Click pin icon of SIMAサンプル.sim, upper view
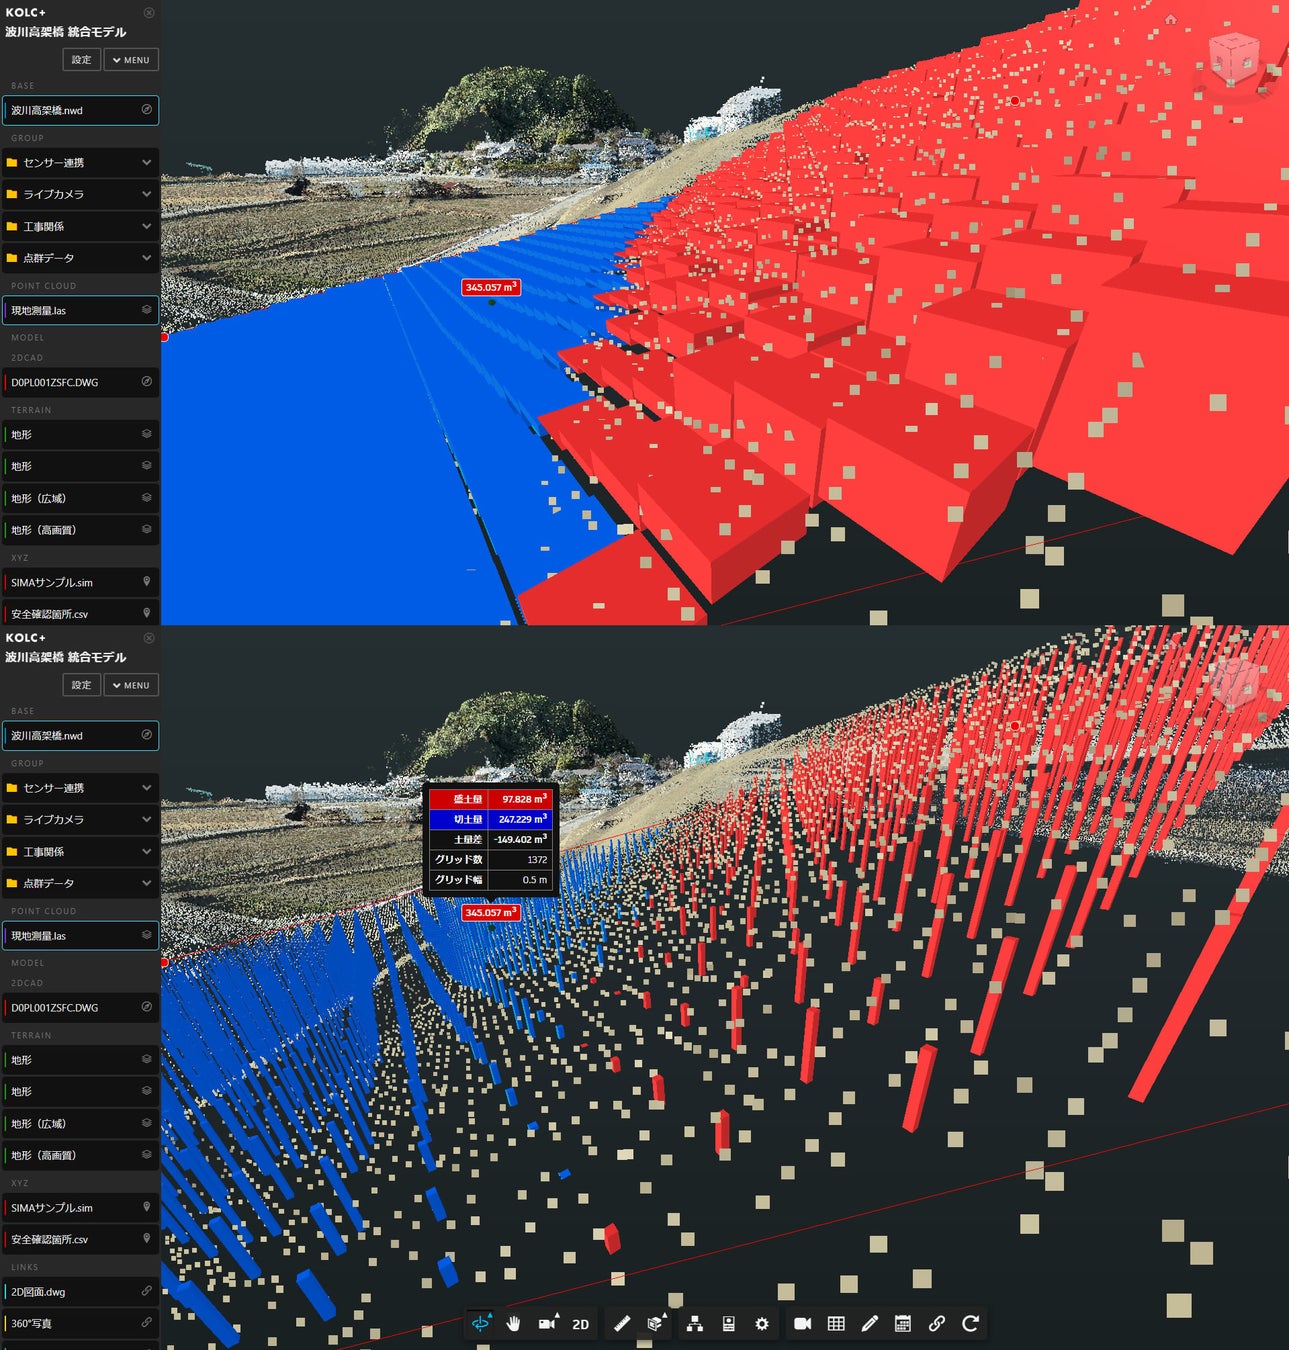Screen dimensions: 1289x1350 tap(146, 582)
